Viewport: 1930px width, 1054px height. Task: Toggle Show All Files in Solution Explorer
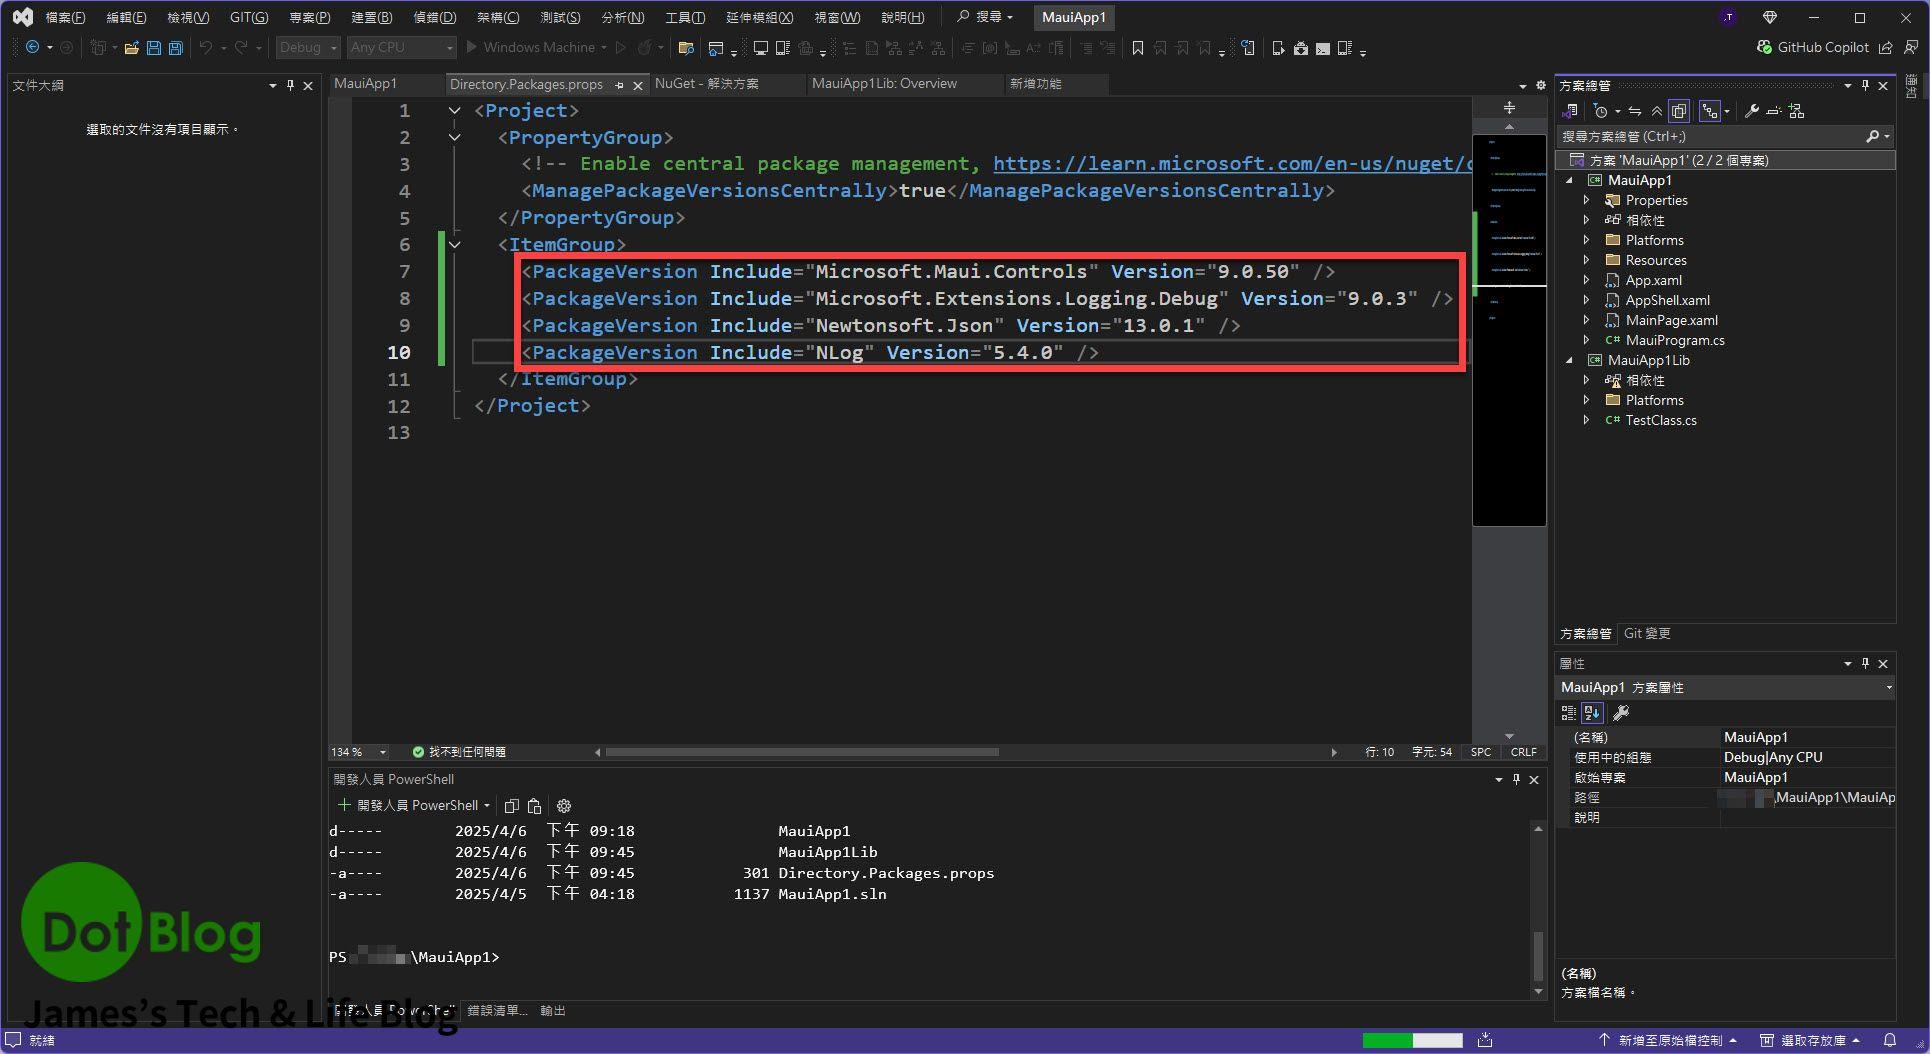1679,111
